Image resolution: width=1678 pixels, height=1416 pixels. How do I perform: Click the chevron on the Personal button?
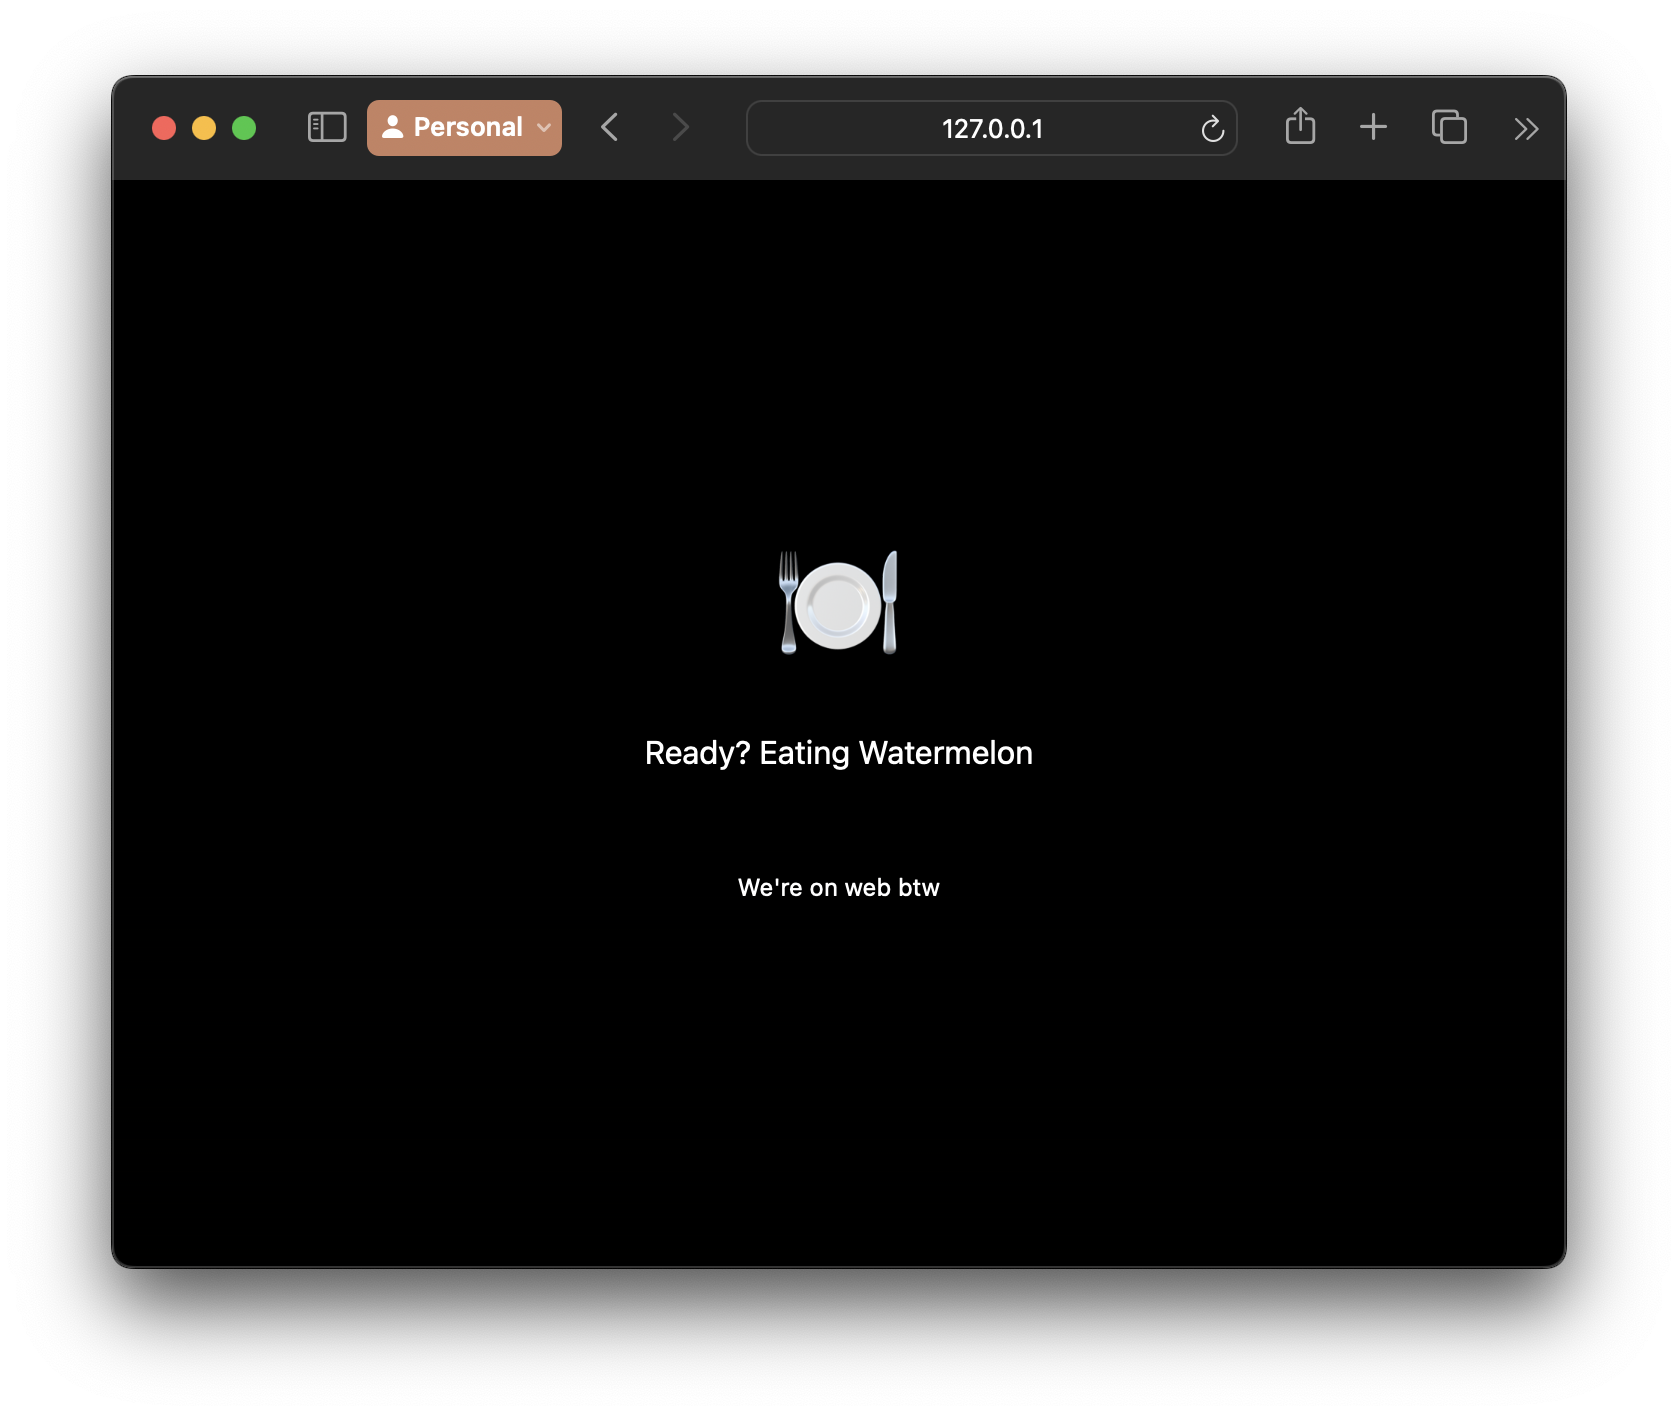[544, 128]
